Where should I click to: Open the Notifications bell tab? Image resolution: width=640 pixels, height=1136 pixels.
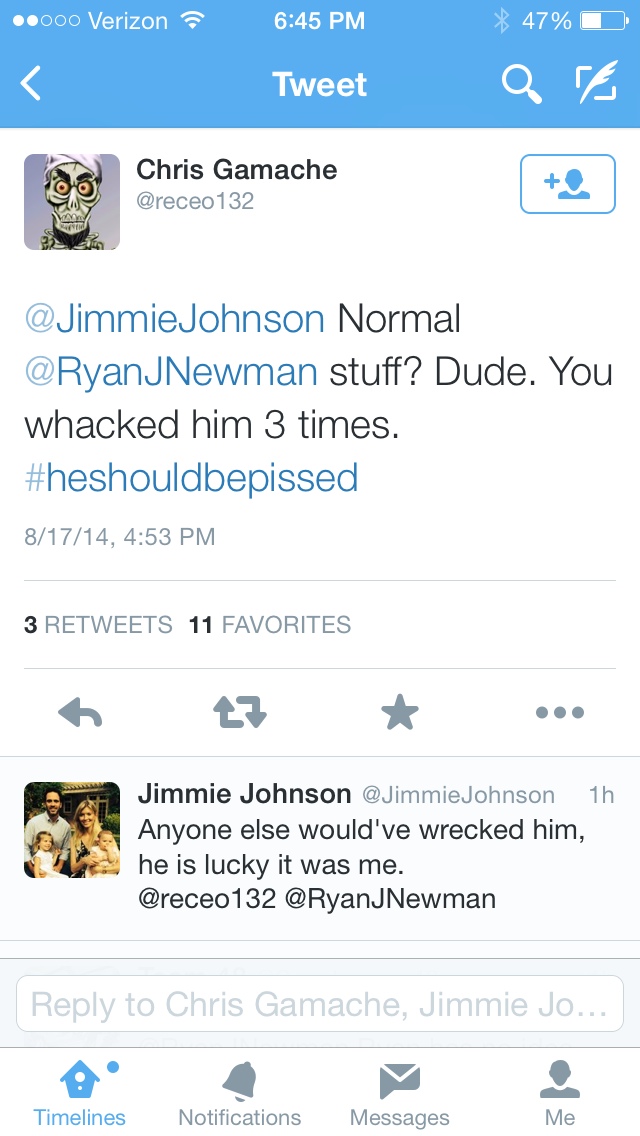point(240,1093)
